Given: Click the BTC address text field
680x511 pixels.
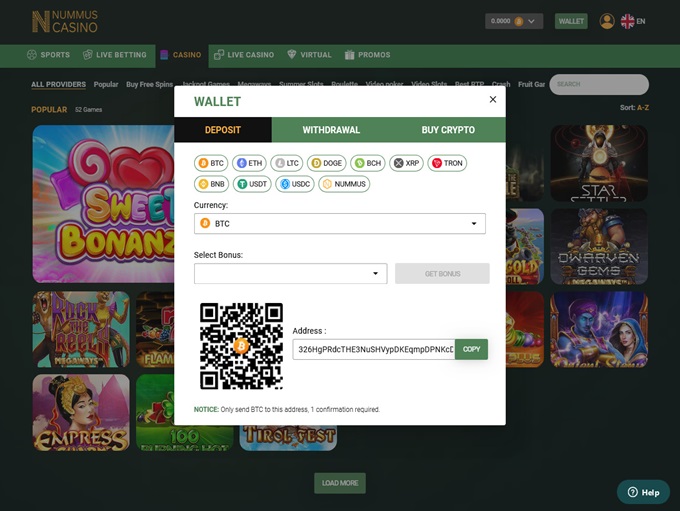Looking at the screenshot, I should pyautogui.click(x=373, y=349).
